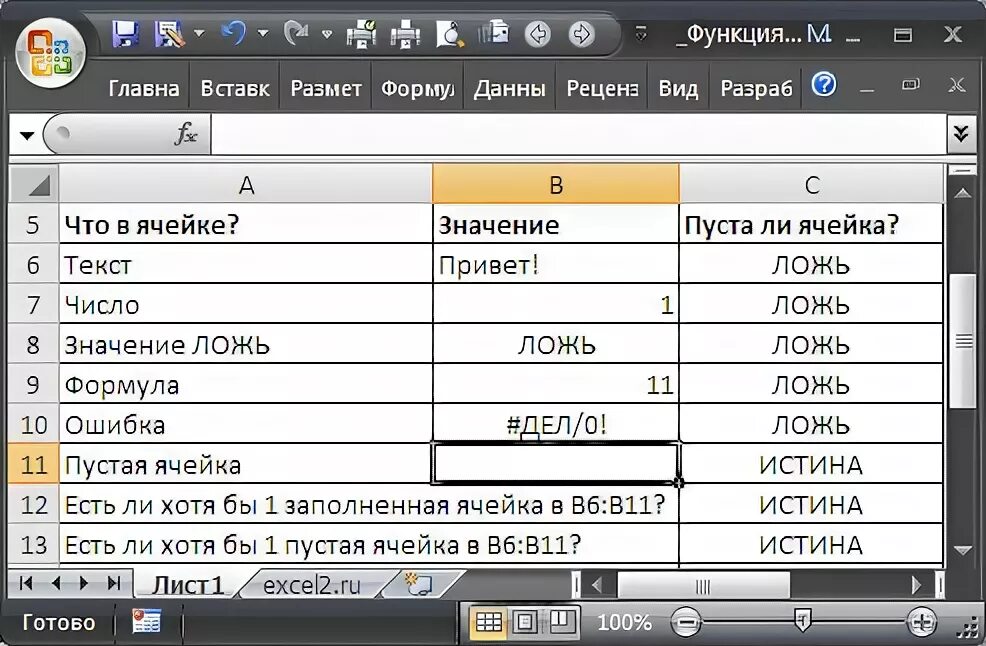The image size is (986, 646).
Task: Open the Вид ribbon tab
Action: (x=678, y=89)
